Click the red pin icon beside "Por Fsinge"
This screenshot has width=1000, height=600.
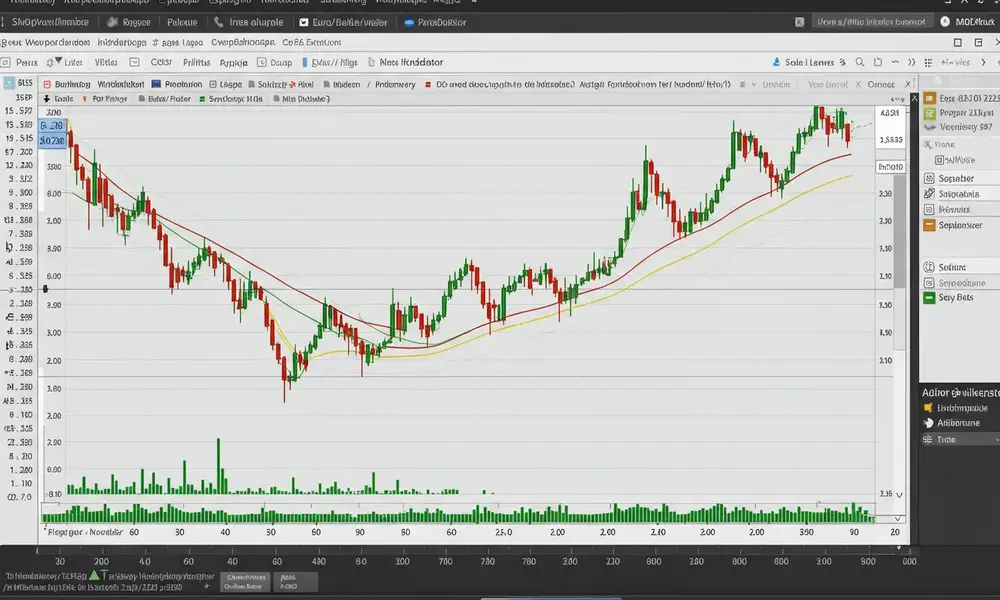[x=85, y=99]
